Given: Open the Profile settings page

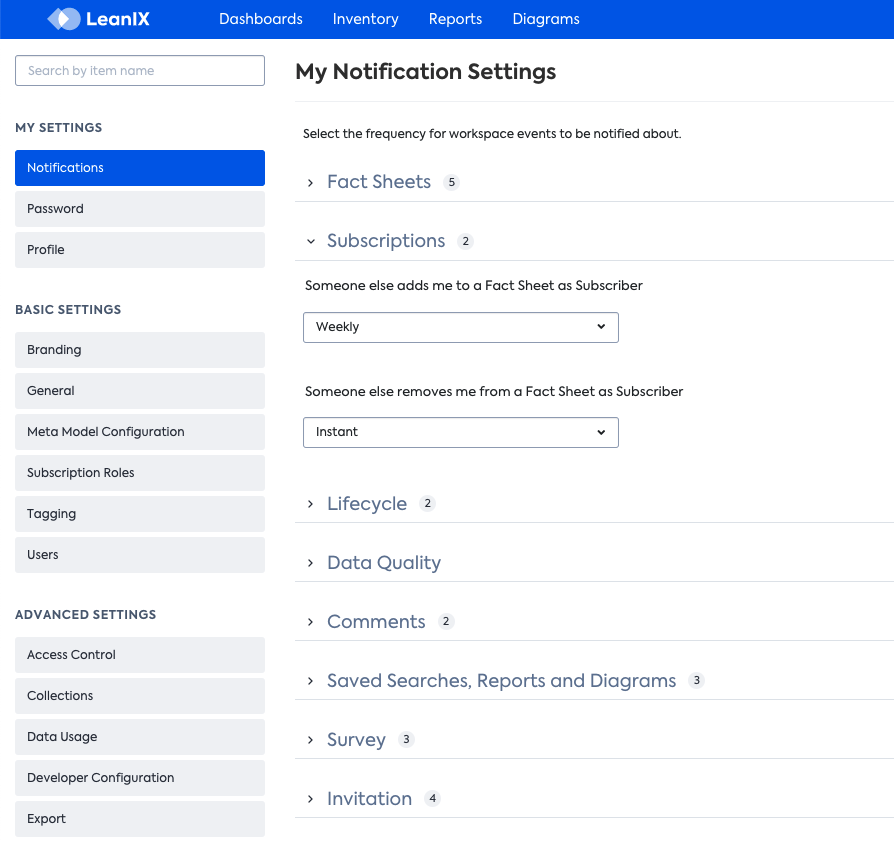Looking at the screenshot, I should (140, 250).
